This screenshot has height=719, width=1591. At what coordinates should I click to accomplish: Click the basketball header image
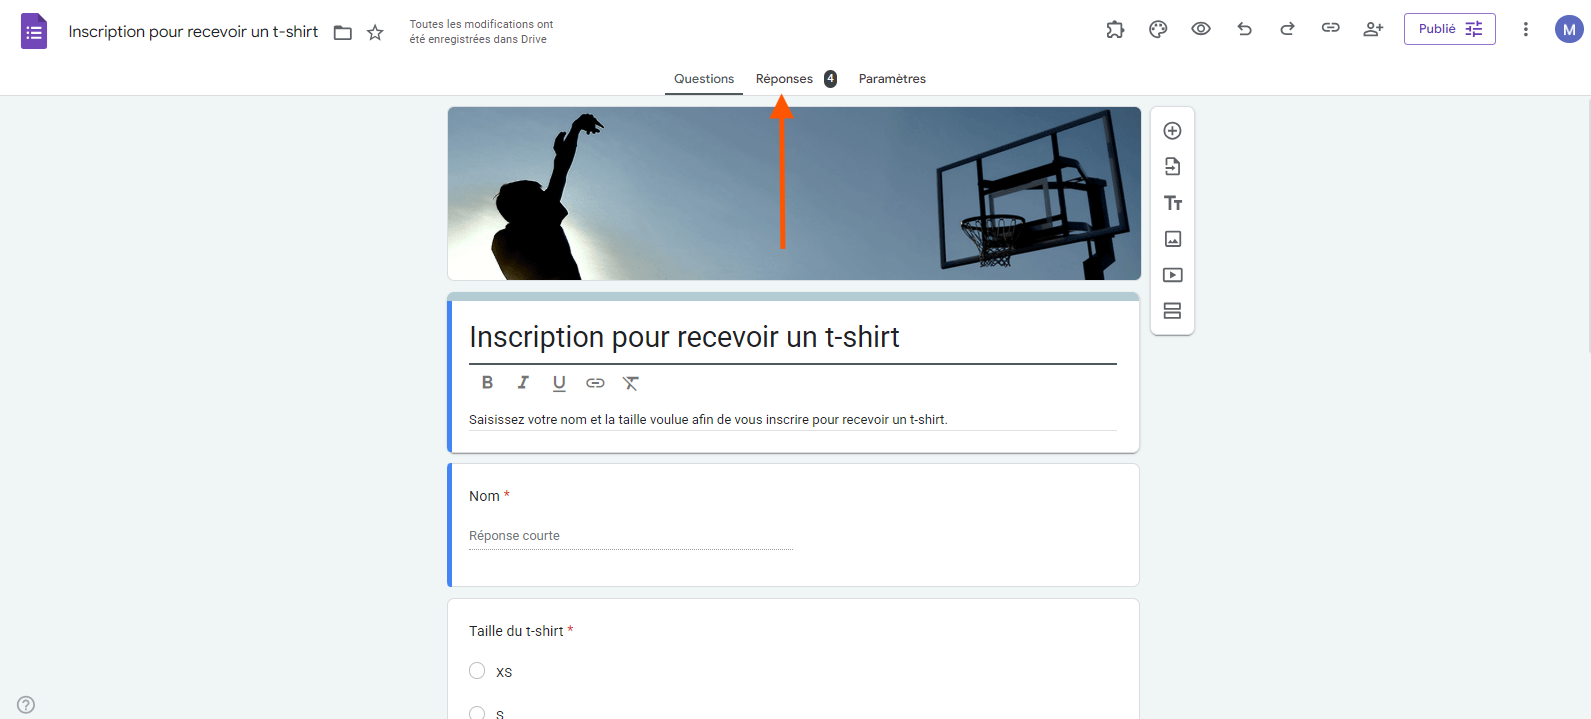point(794,194)
